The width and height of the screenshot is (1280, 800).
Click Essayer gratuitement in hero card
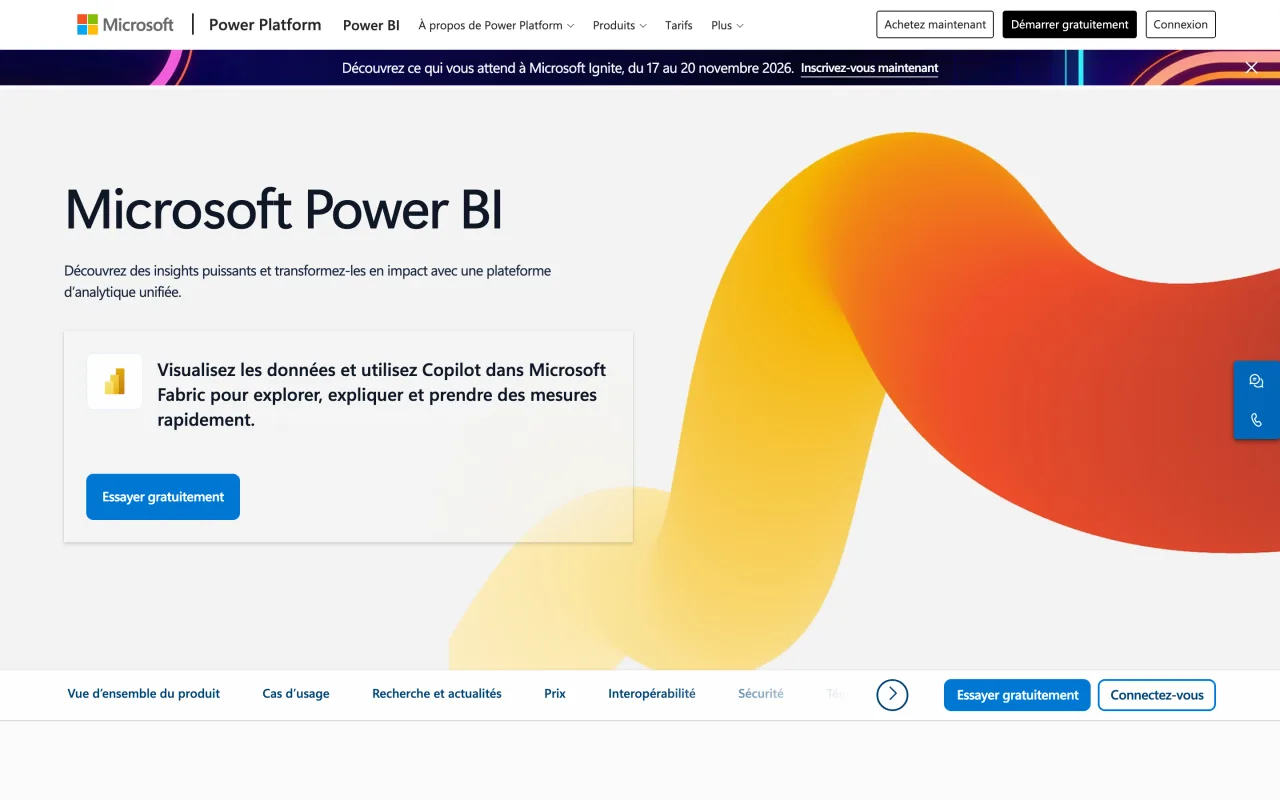pyautogui.click(x=163, y=497)
